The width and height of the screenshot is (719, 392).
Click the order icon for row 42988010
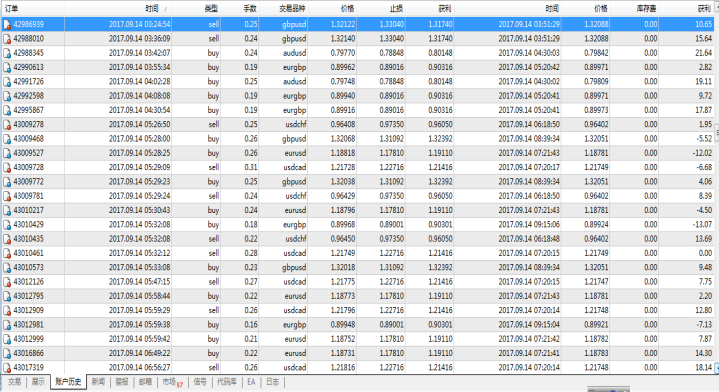pos(7,39)
